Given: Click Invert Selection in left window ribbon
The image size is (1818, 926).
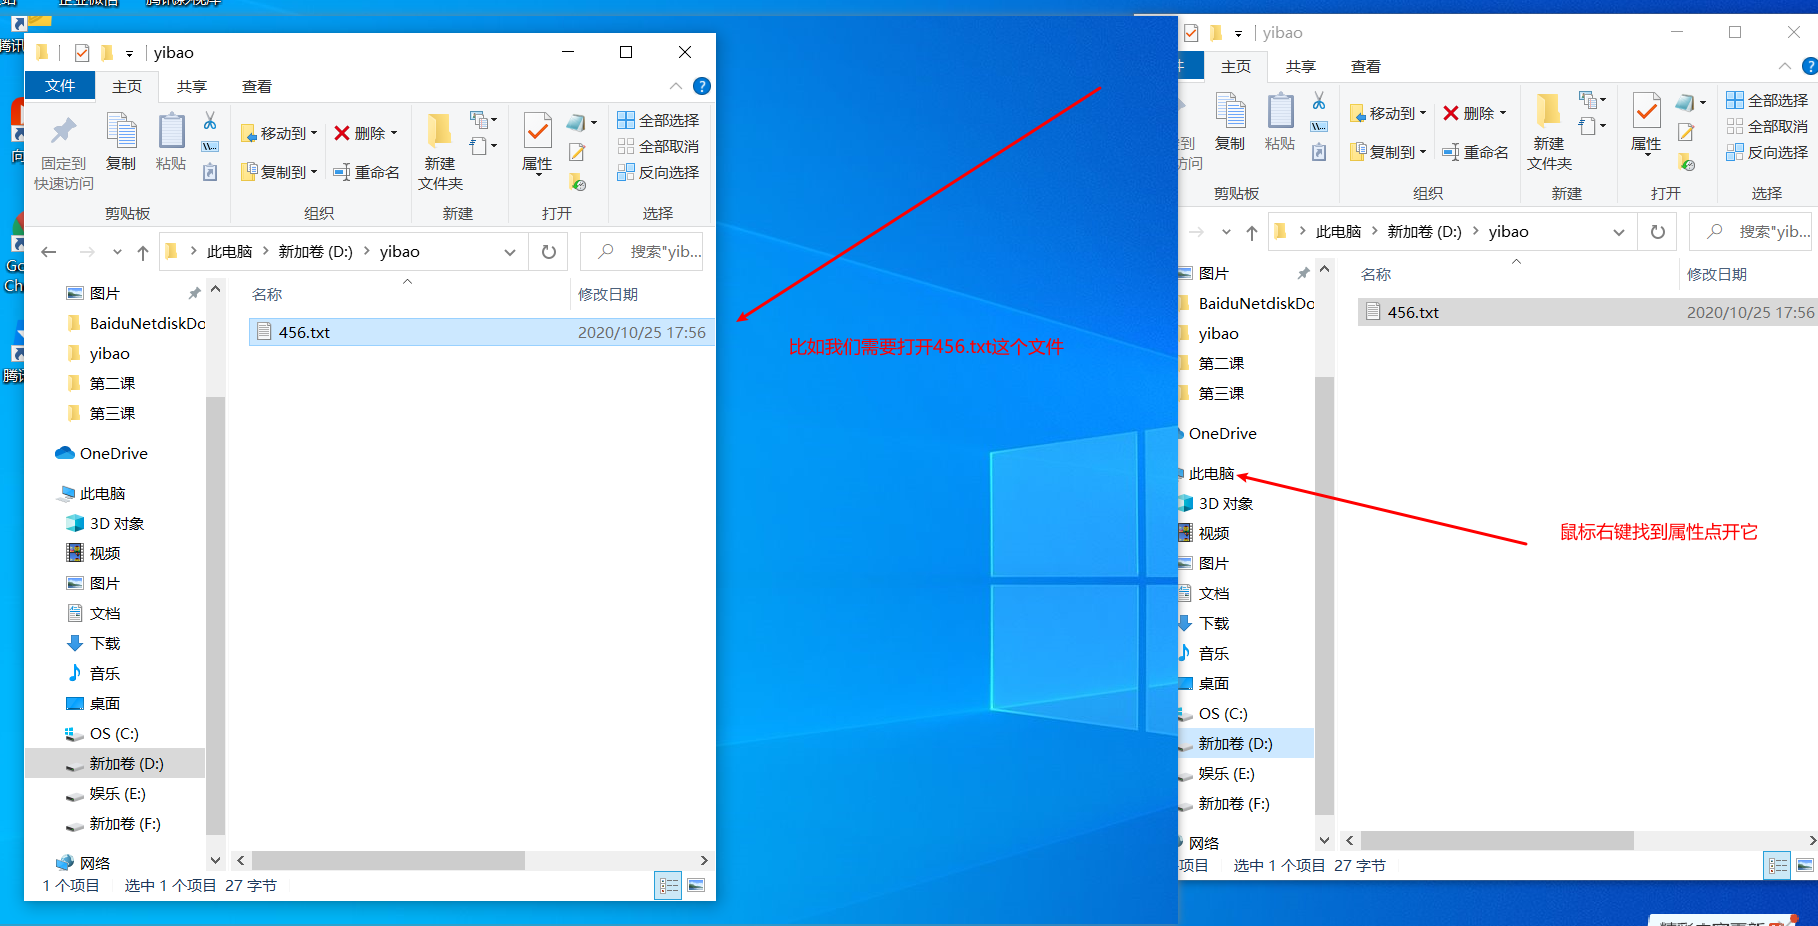Looking at the screenshot, I should [658, 172].
